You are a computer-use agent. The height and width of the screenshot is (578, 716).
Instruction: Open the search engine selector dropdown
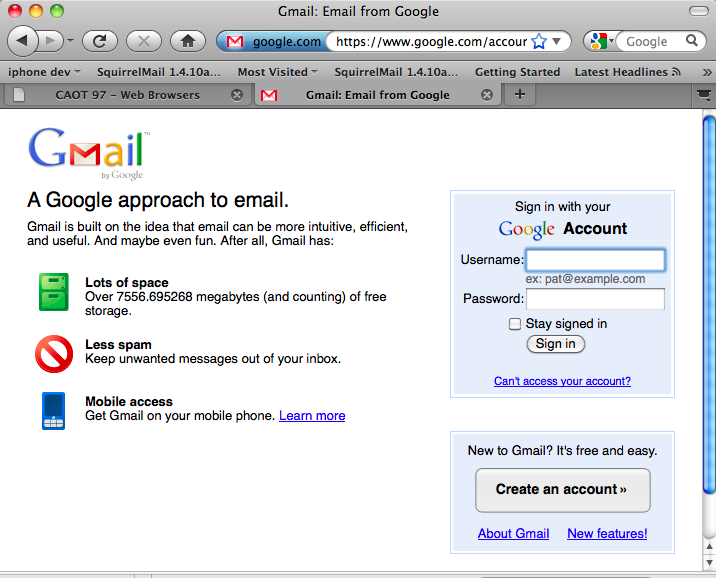pos(601,41)
